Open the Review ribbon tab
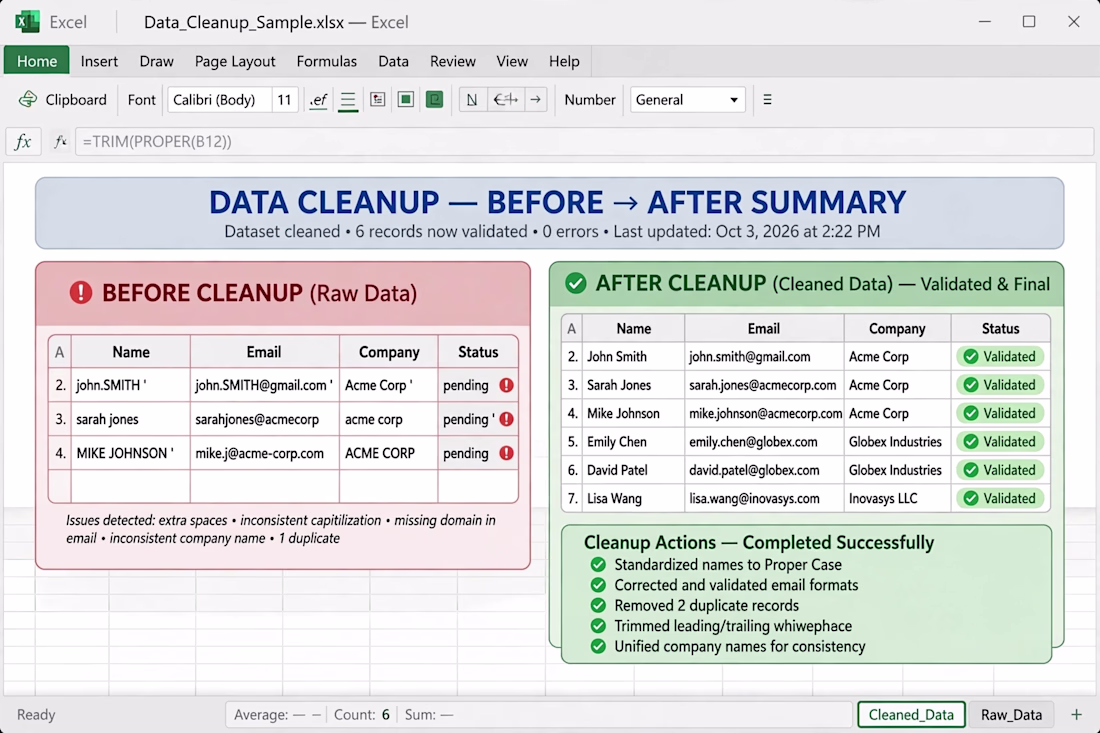The width and height of the screenshot is (1100, 733). (x=452, y=61)
